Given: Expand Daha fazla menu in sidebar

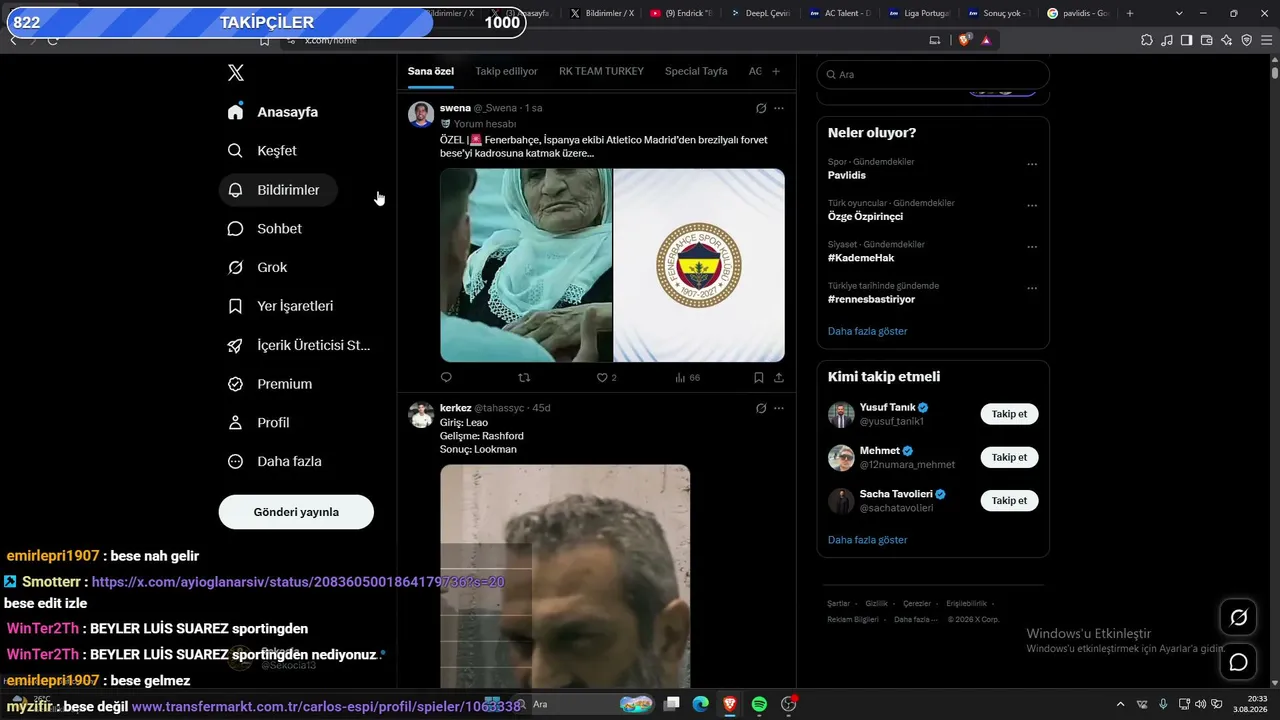Looking at the screenshot, I should point(274,463).
